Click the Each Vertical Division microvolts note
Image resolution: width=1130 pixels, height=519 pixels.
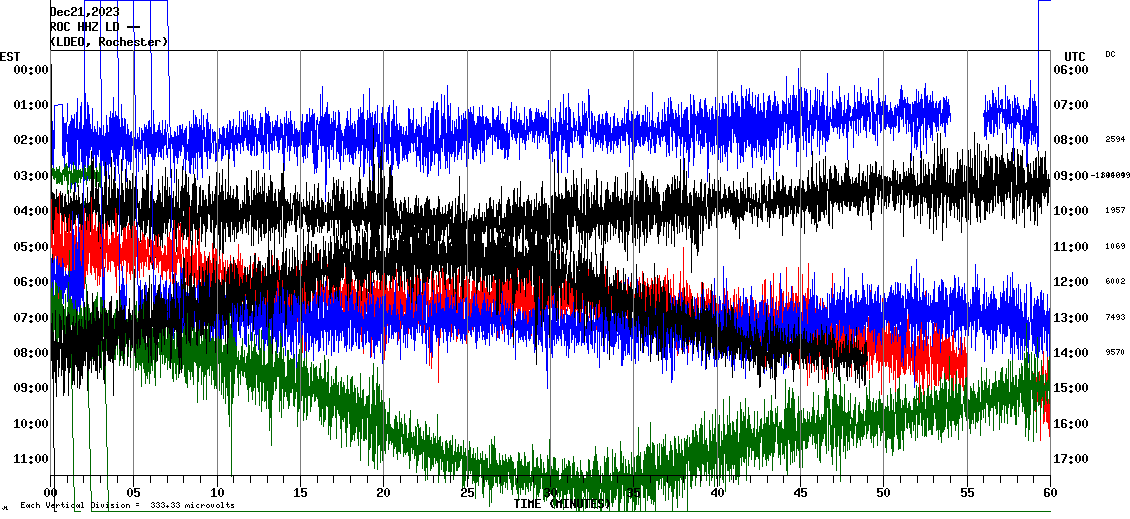128,505
